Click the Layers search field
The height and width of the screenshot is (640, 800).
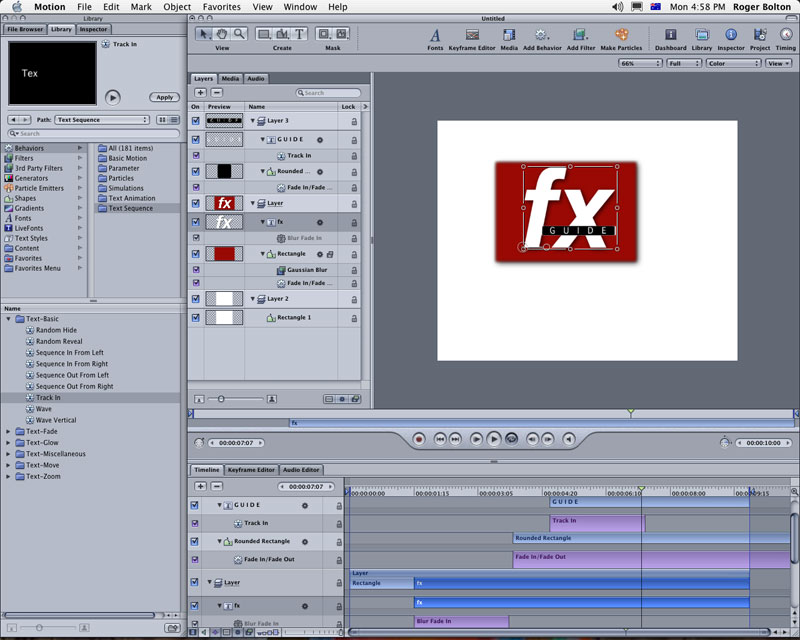pyautogui.click(x=328, y=93)
